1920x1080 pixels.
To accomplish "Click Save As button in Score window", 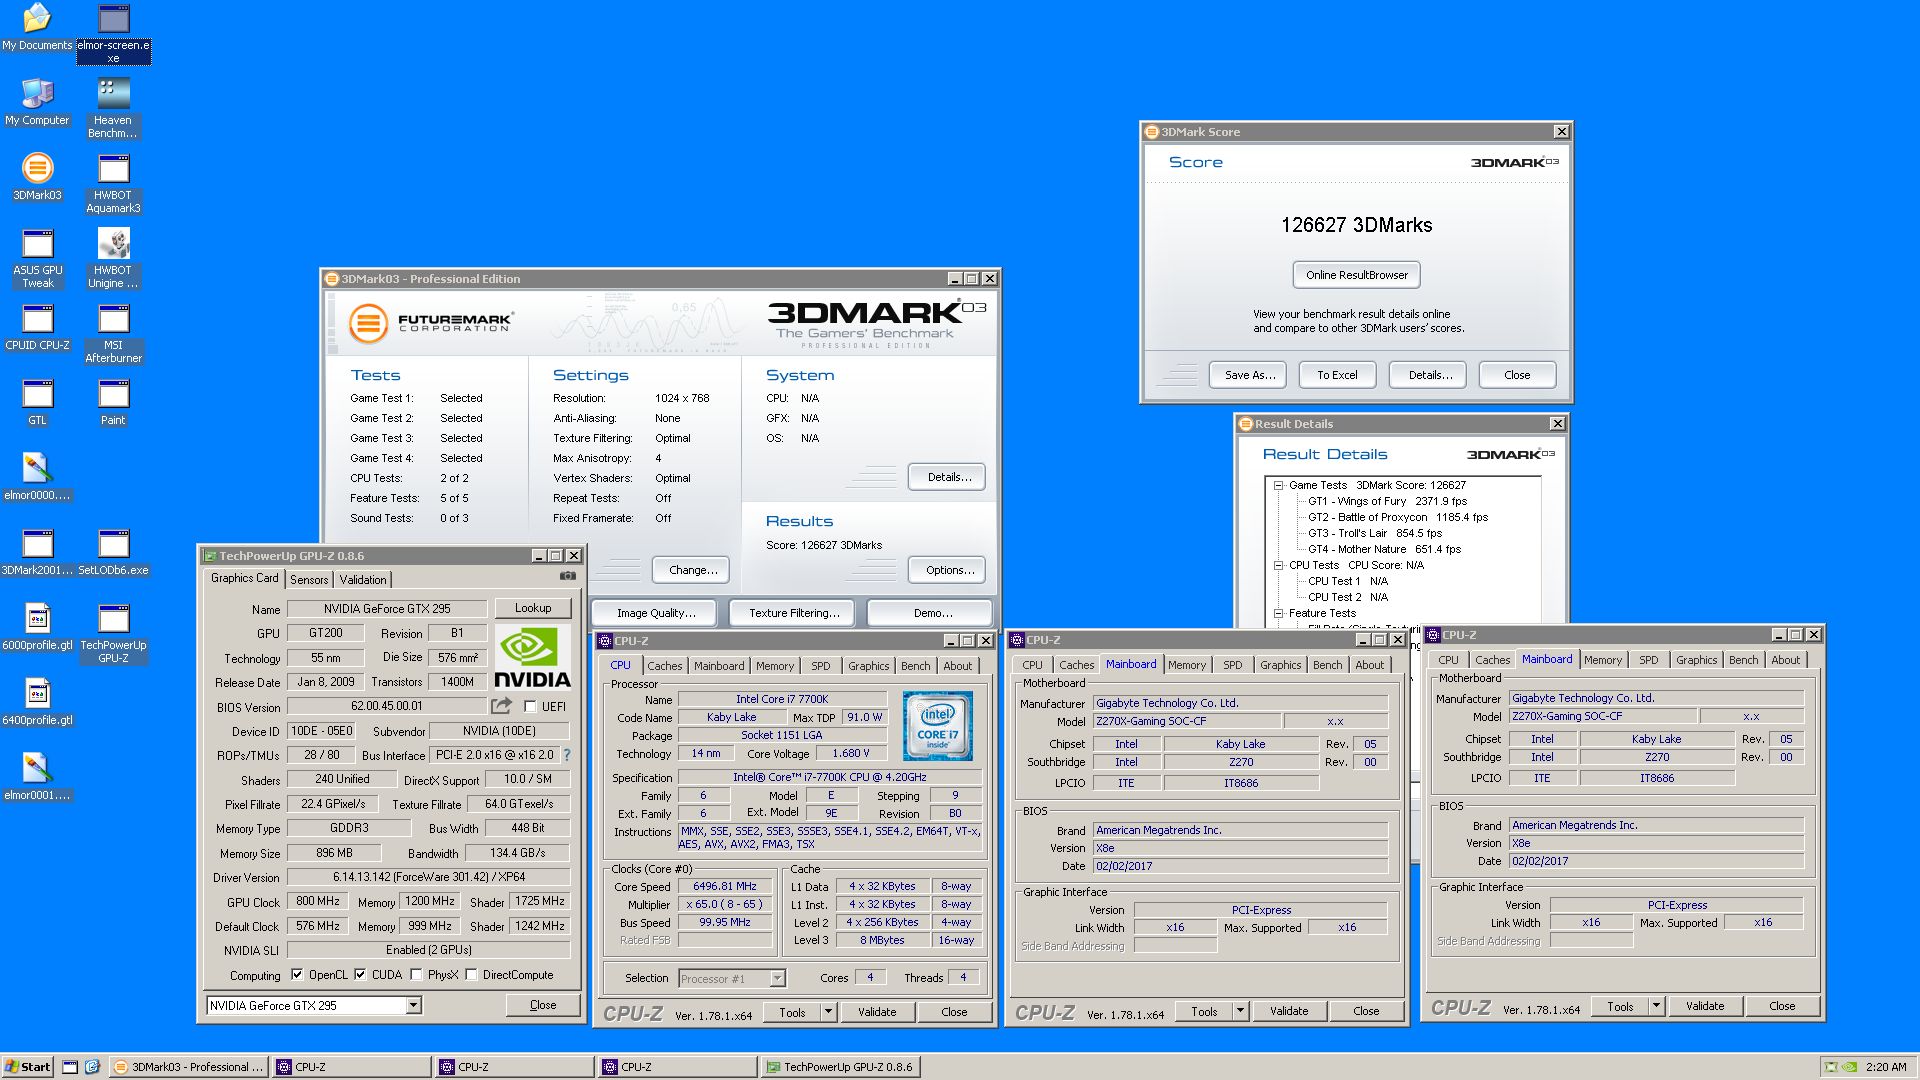I will (1250, 375).
